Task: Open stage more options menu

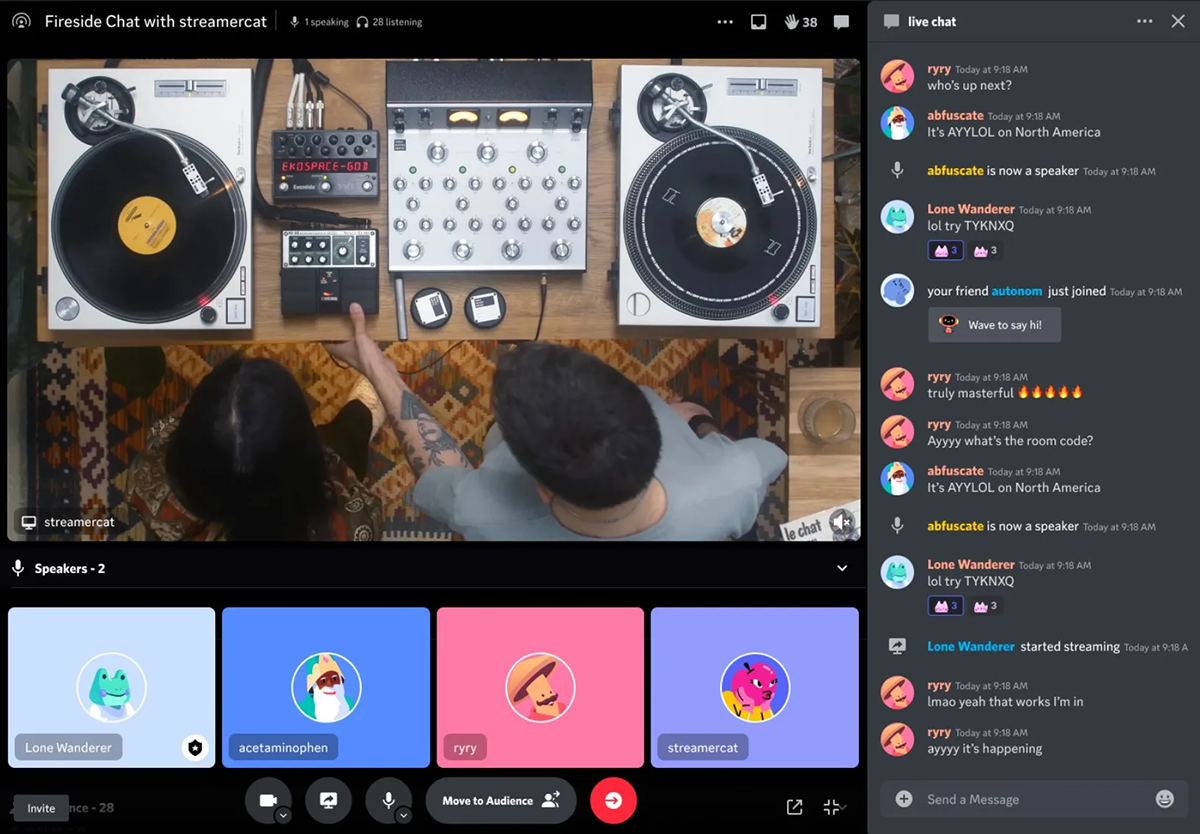Action: point(725,22)
